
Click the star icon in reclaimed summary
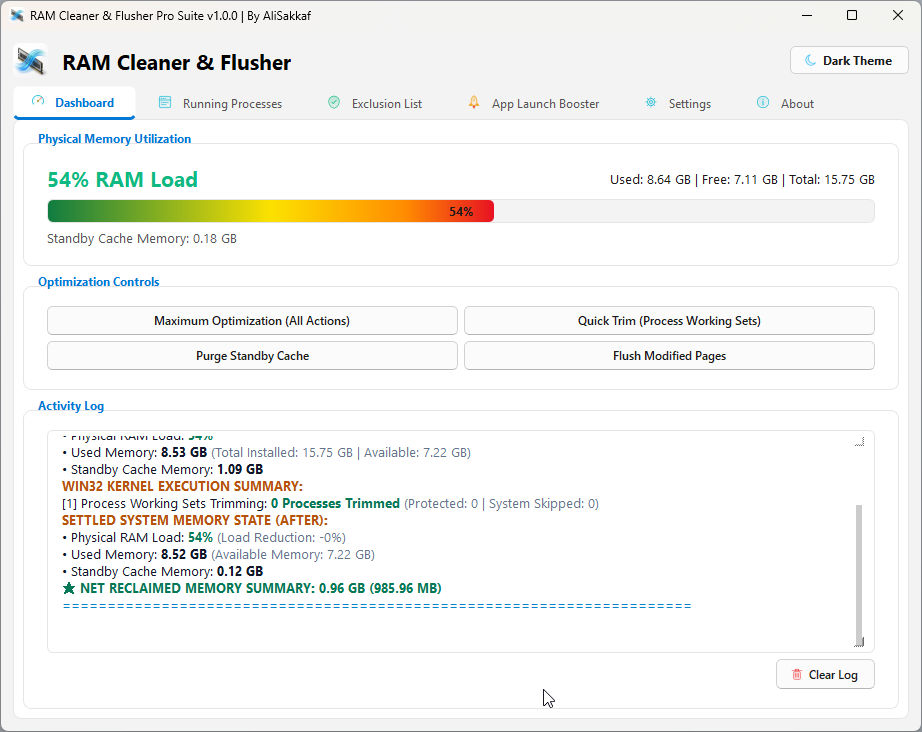(x=69, y=588)
